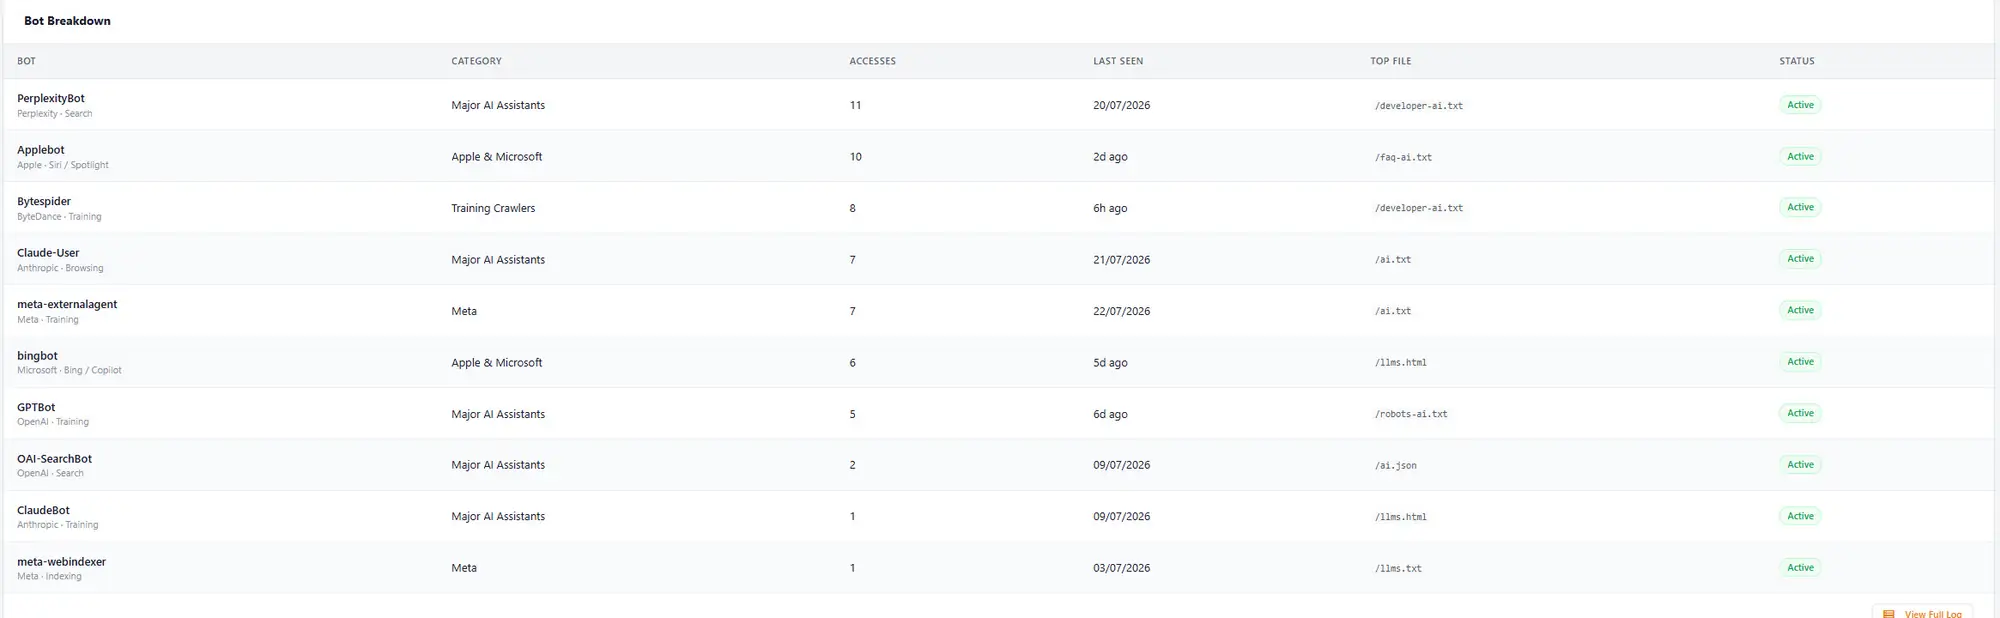Open the View Full Log button
Viewport: 2000px width, 618px height.
[x=1922, y=612]
